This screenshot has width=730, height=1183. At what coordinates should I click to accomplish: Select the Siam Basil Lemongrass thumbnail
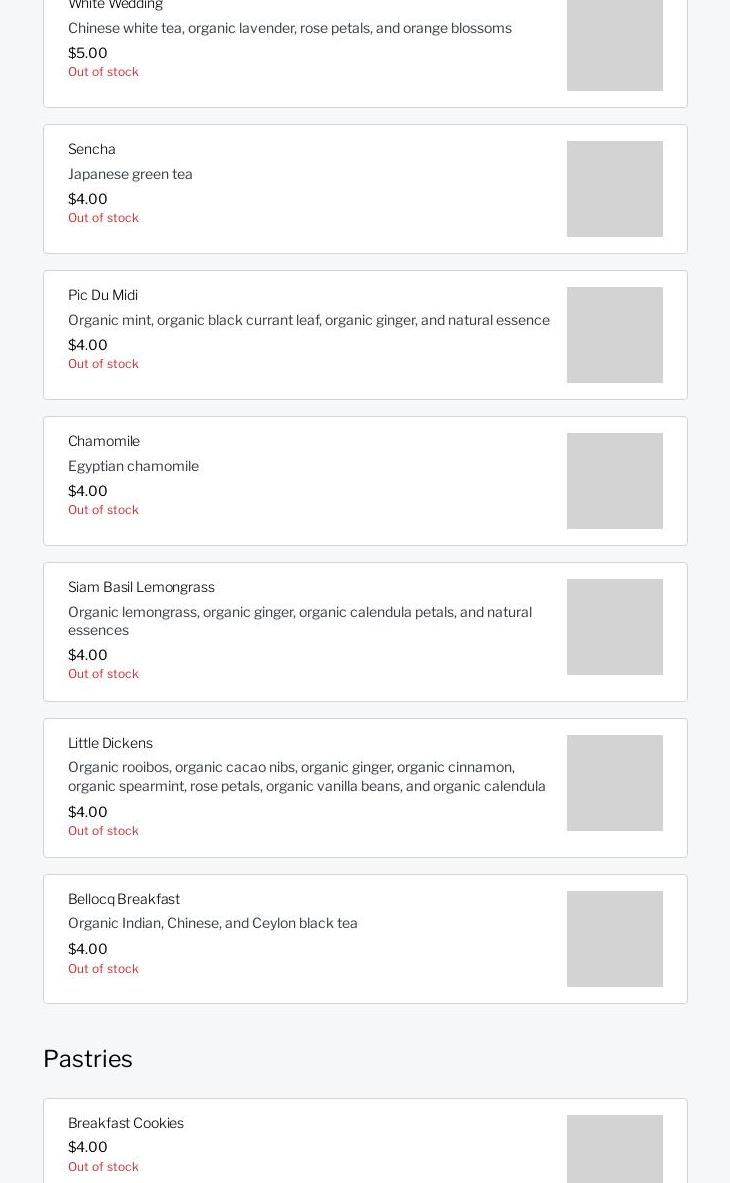(x=614, y=627)
